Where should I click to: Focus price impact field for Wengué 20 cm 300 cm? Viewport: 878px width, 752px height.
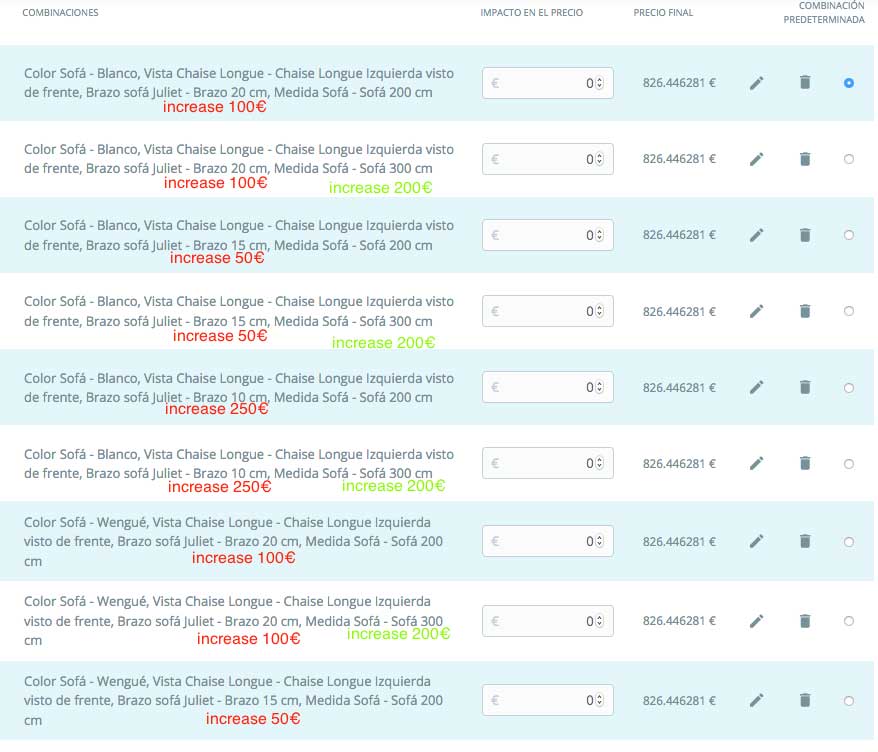point(548,621)
